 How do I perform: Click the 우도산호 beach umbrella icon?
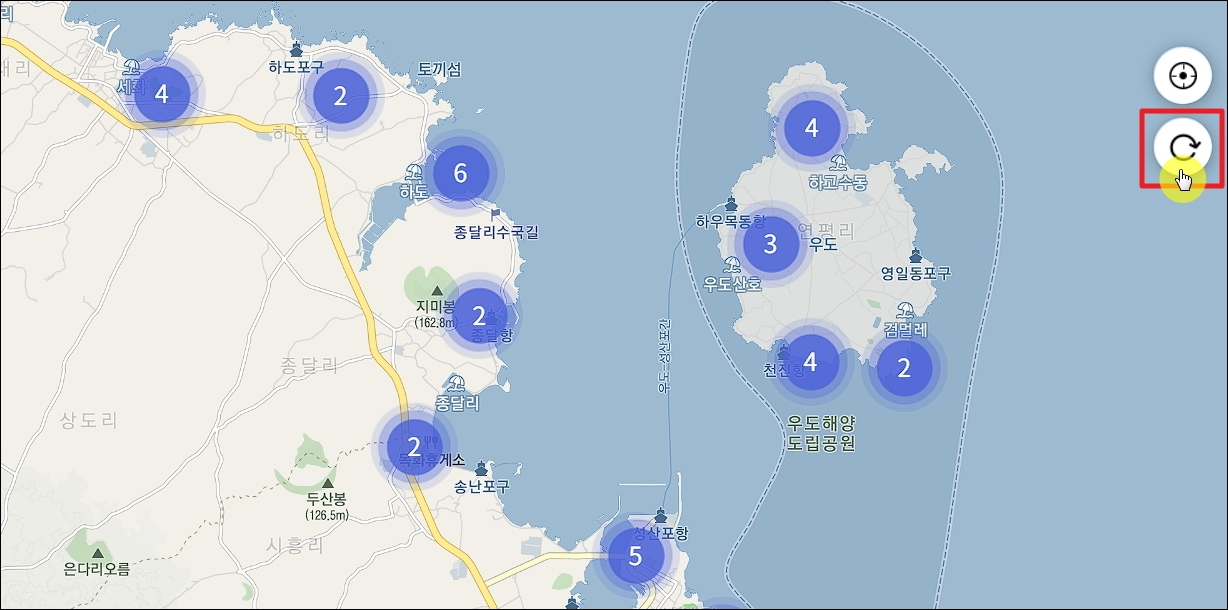tap(732, 265)
